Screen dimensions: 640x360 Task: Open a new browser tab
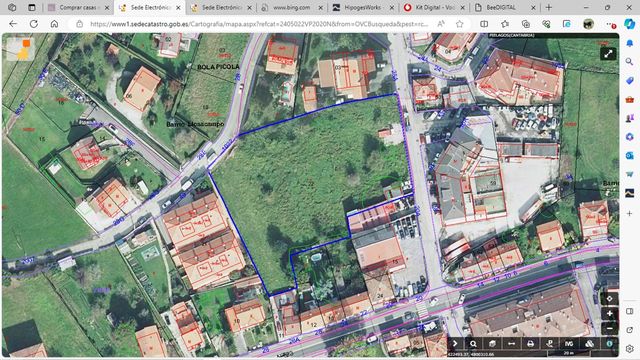549,7
